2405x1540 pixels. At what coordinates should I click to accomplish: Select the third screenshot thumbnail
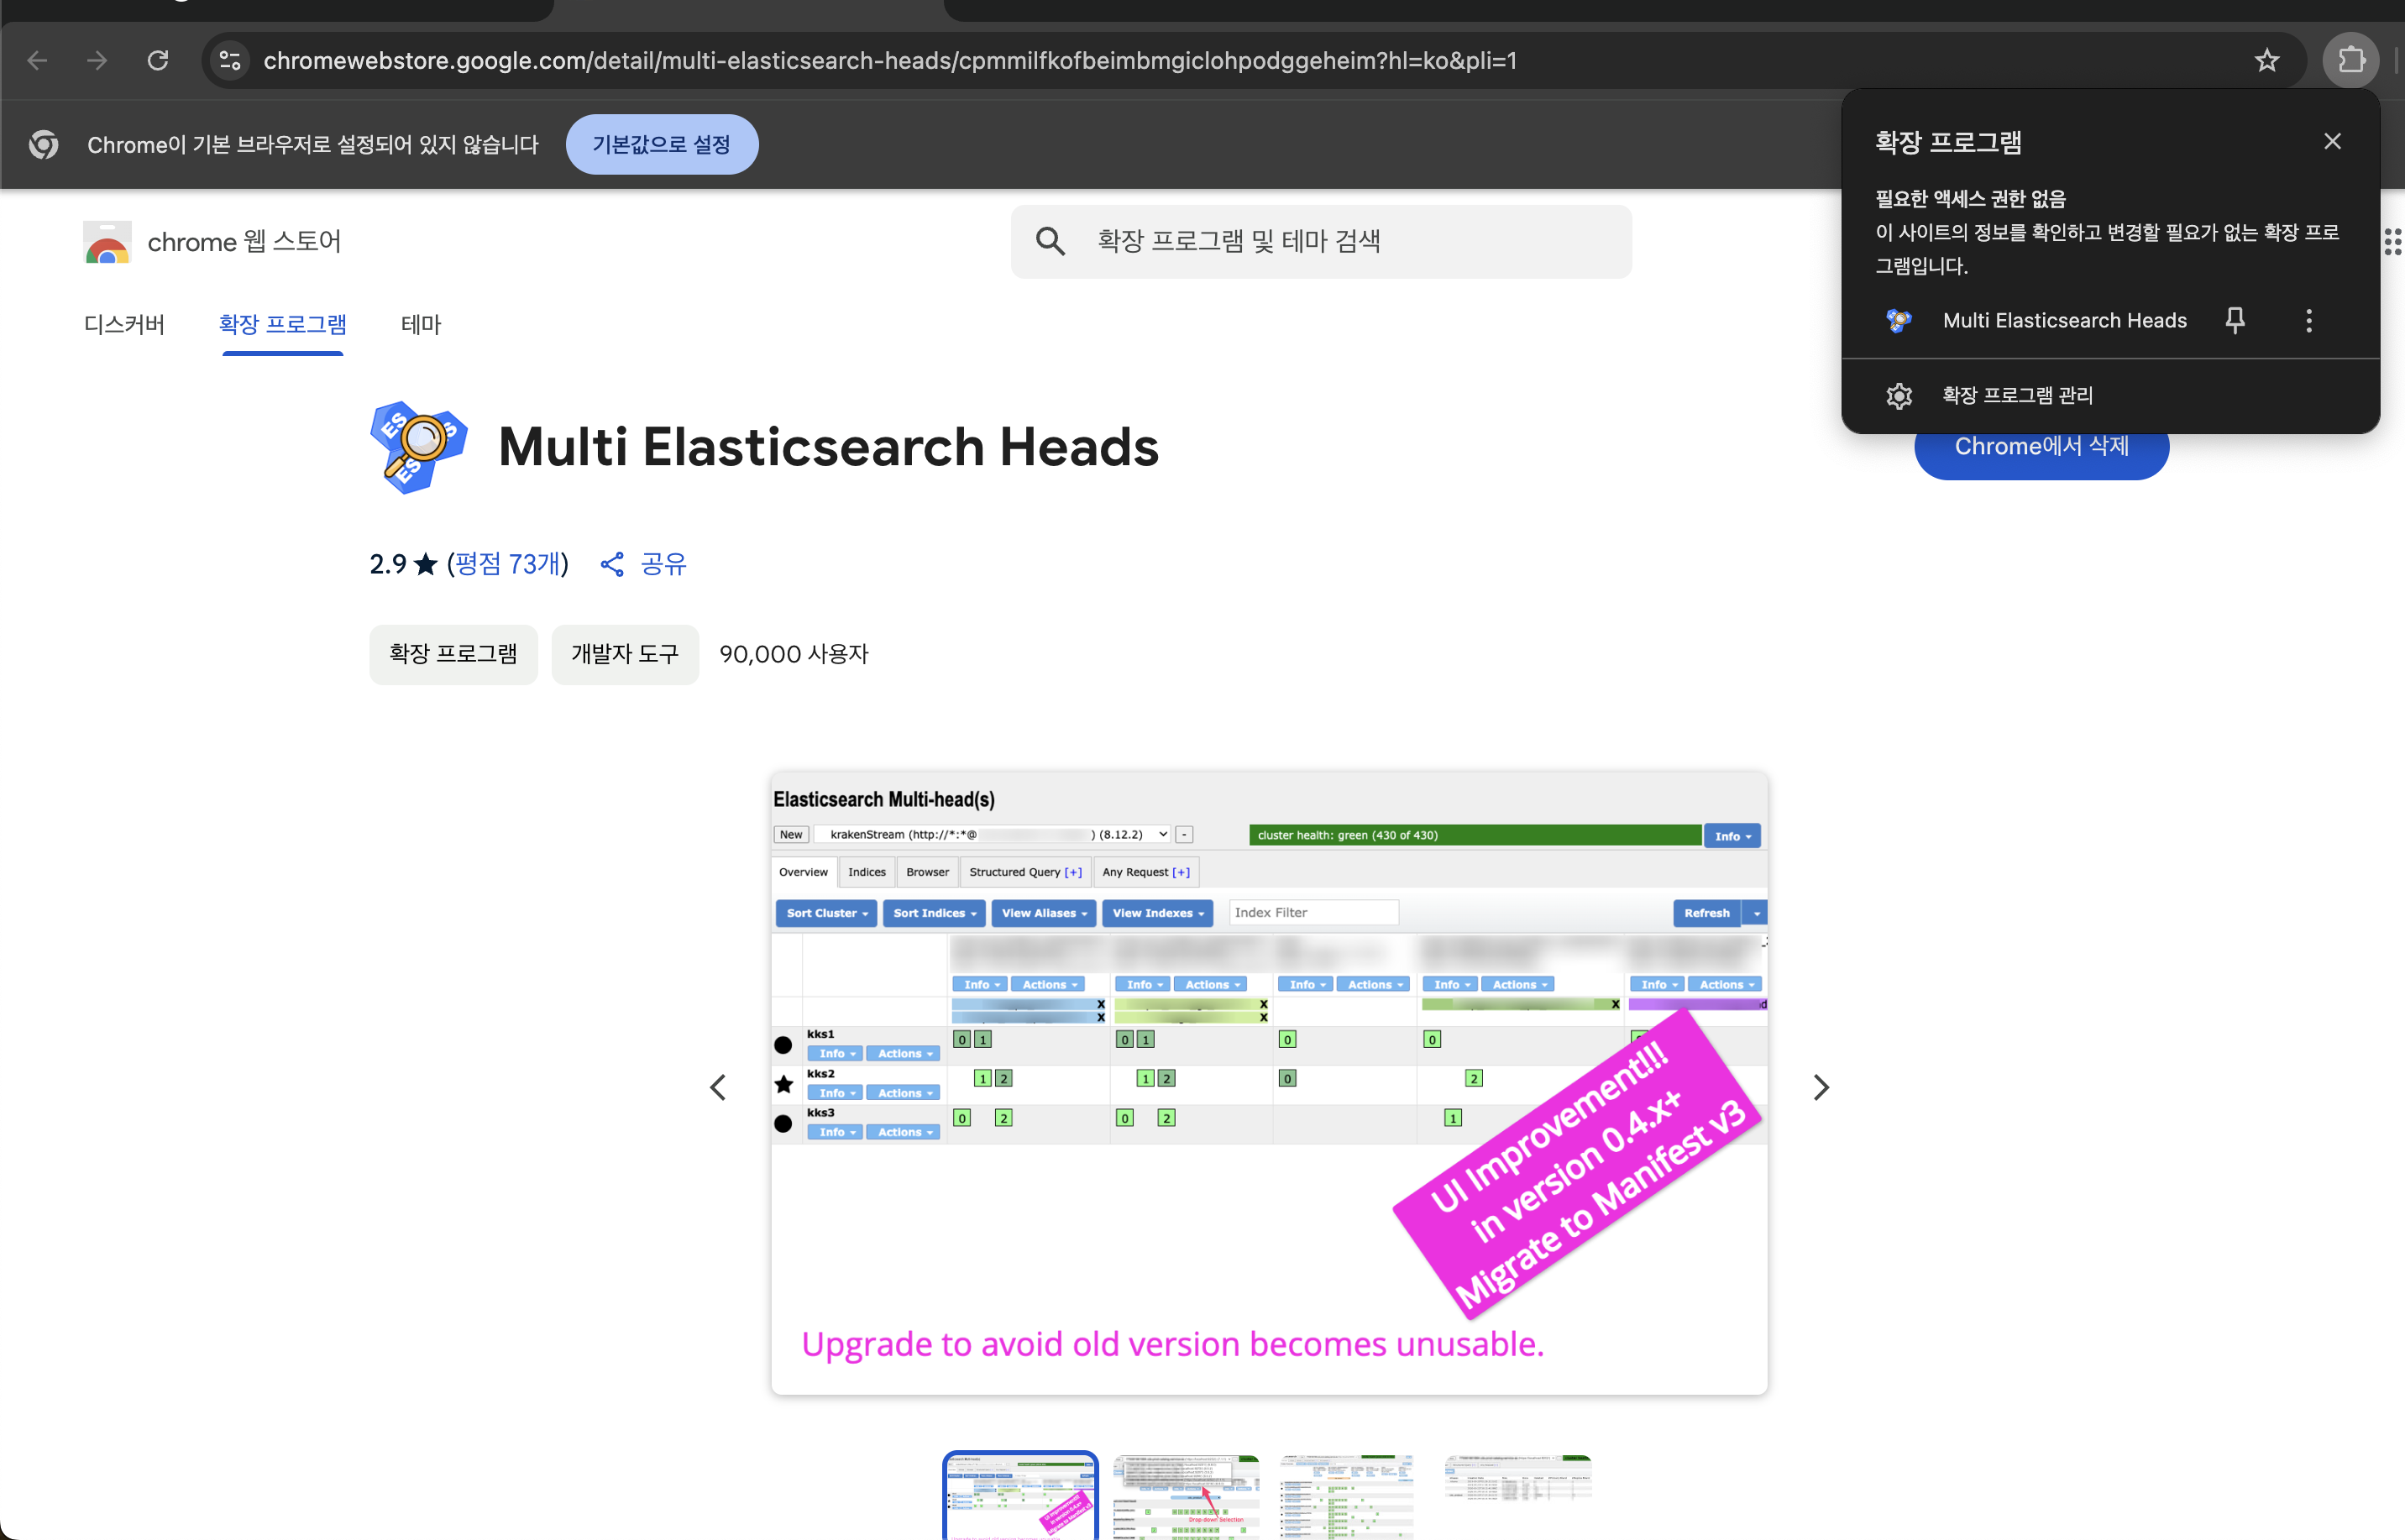coord(1348,1497)
